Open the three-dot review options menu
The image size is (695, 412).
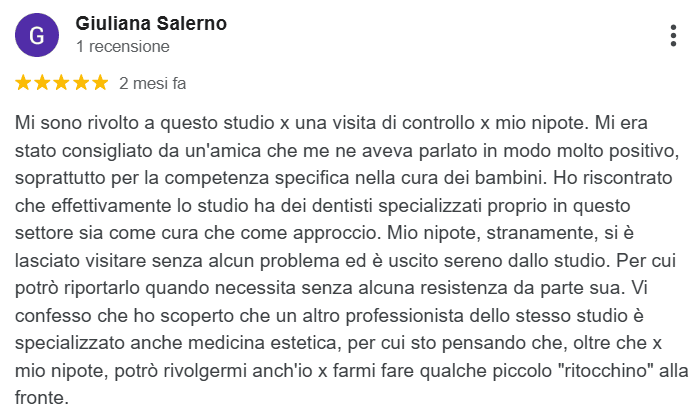pos(673,36)
